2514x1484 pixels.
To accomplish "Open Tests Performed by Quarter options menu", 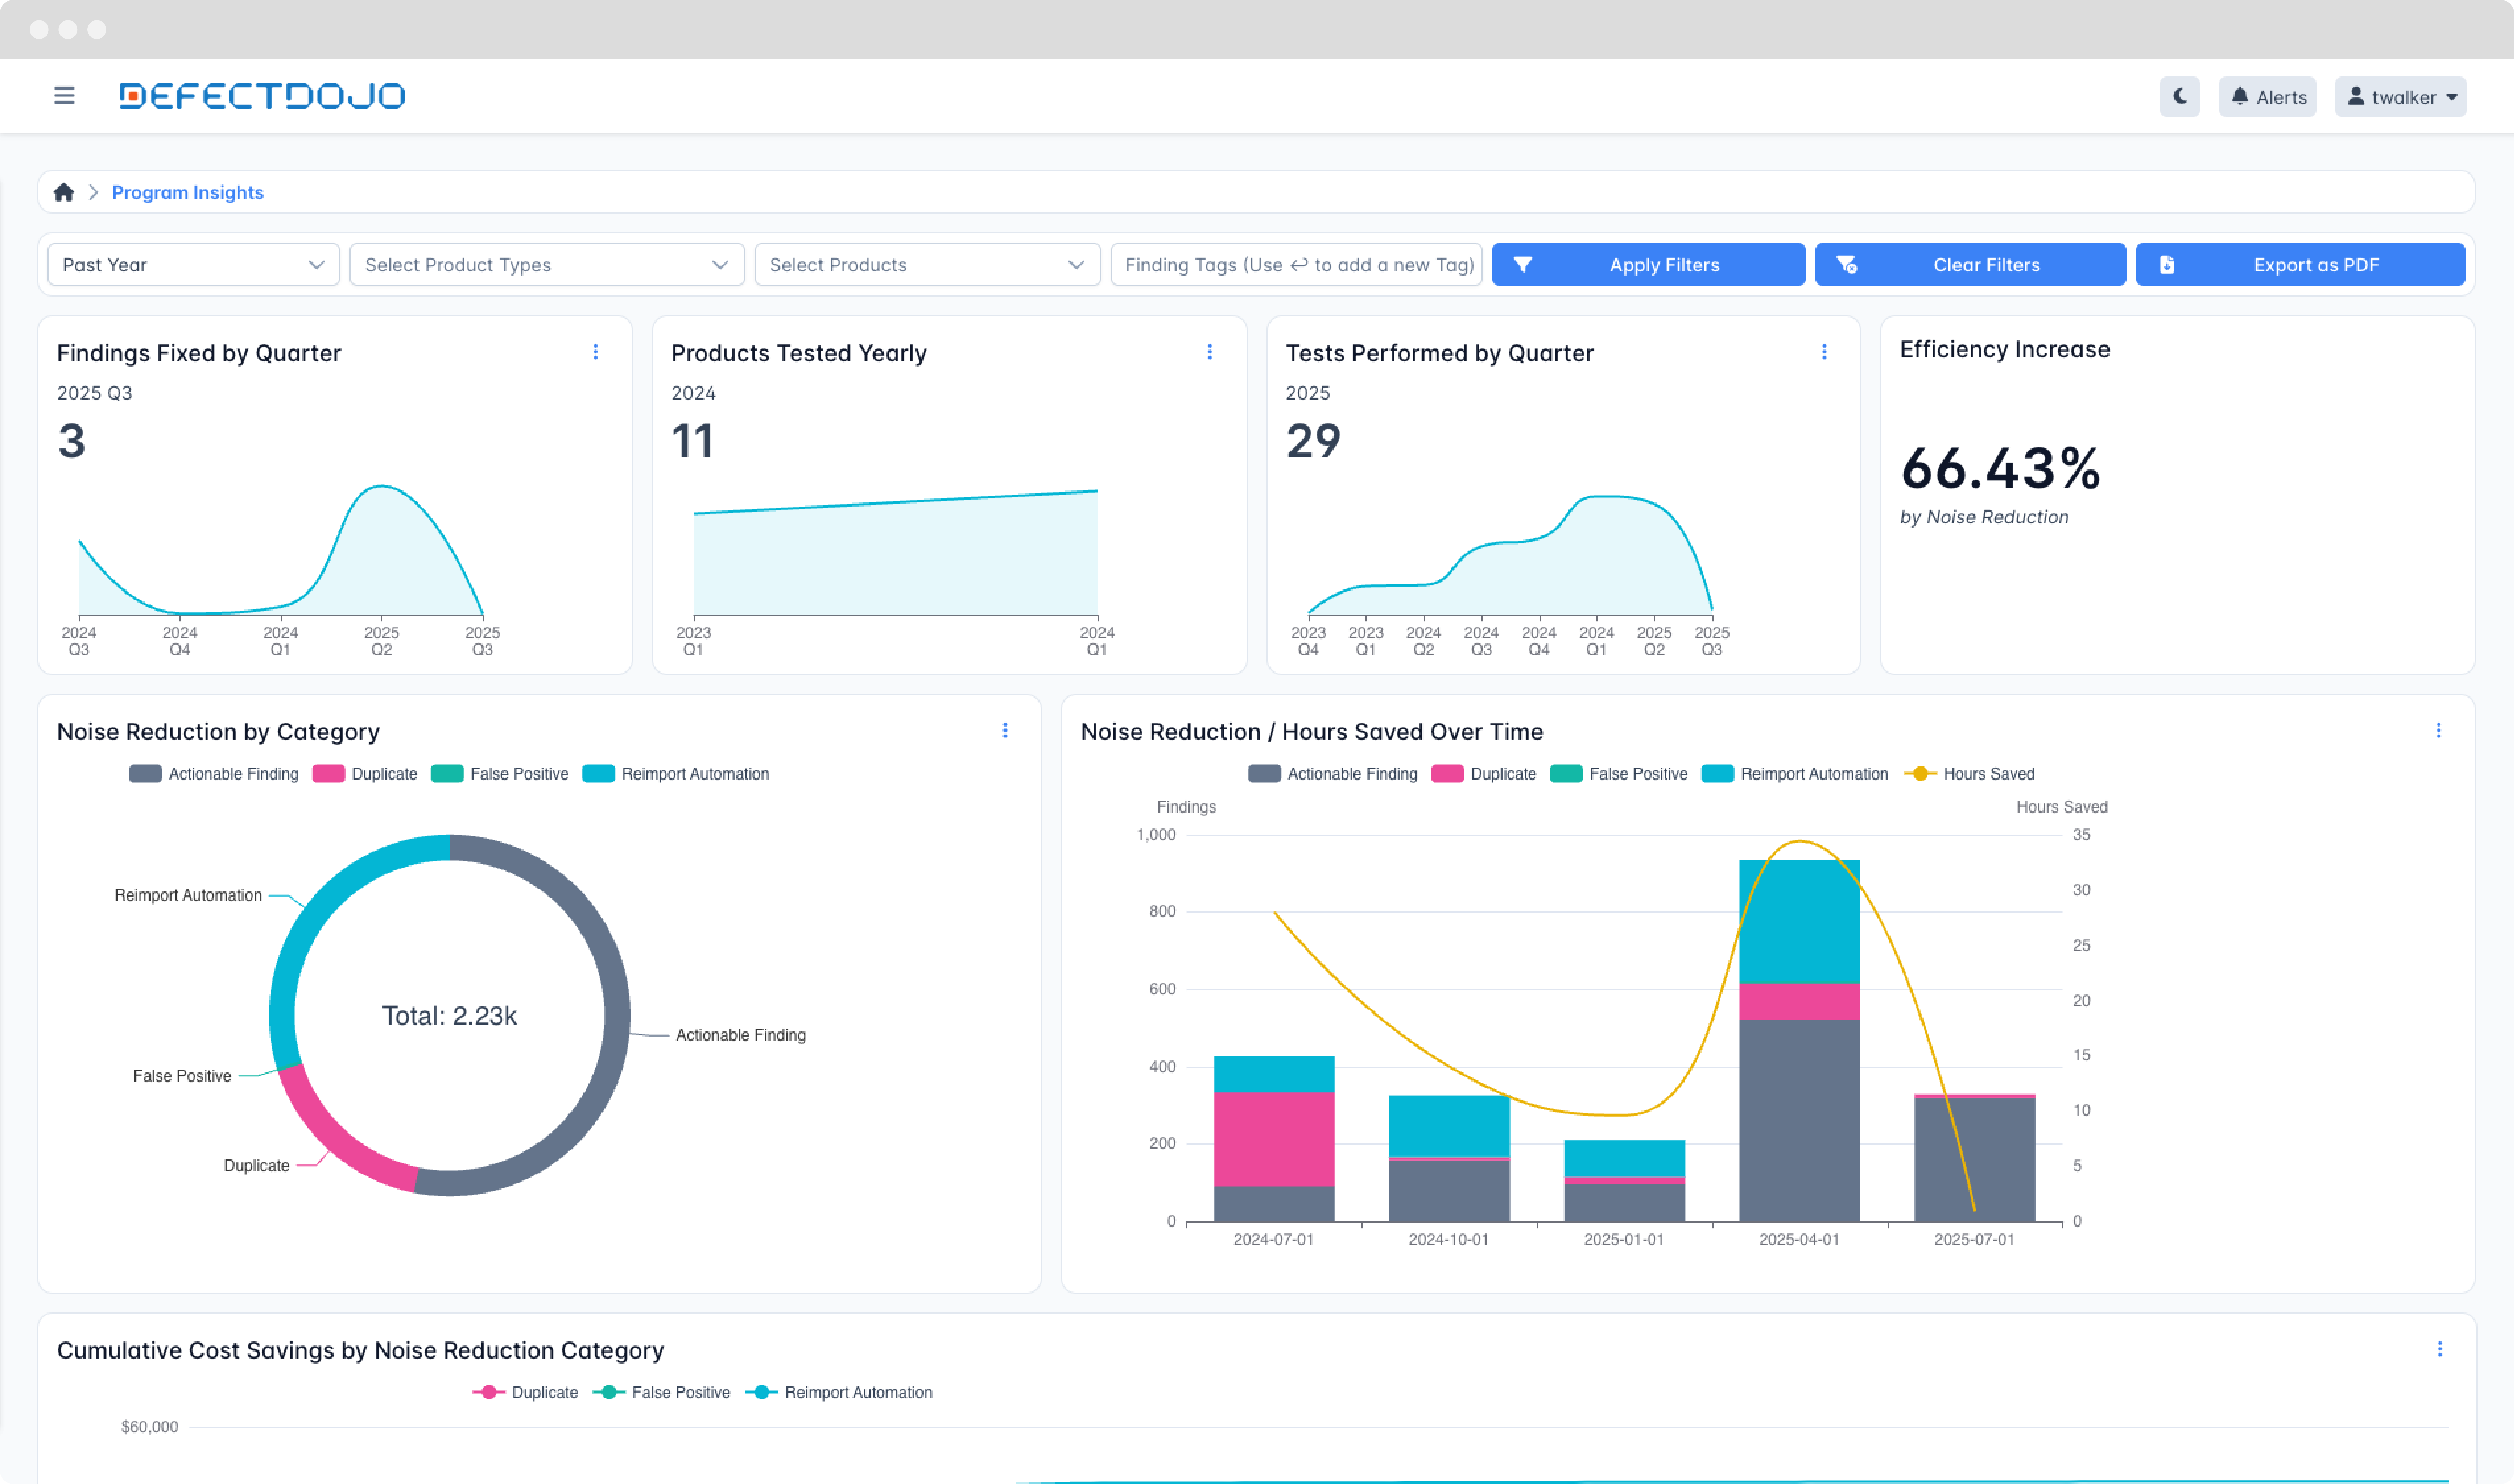I will (x=1824, y=352).
